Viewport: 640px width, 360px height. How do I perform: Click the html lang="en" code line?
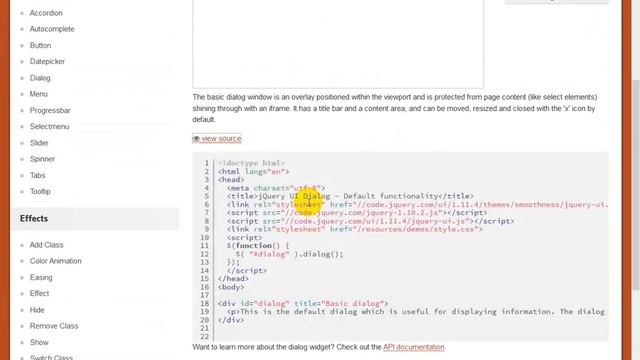pyautogui.click(x=253, y=171)
